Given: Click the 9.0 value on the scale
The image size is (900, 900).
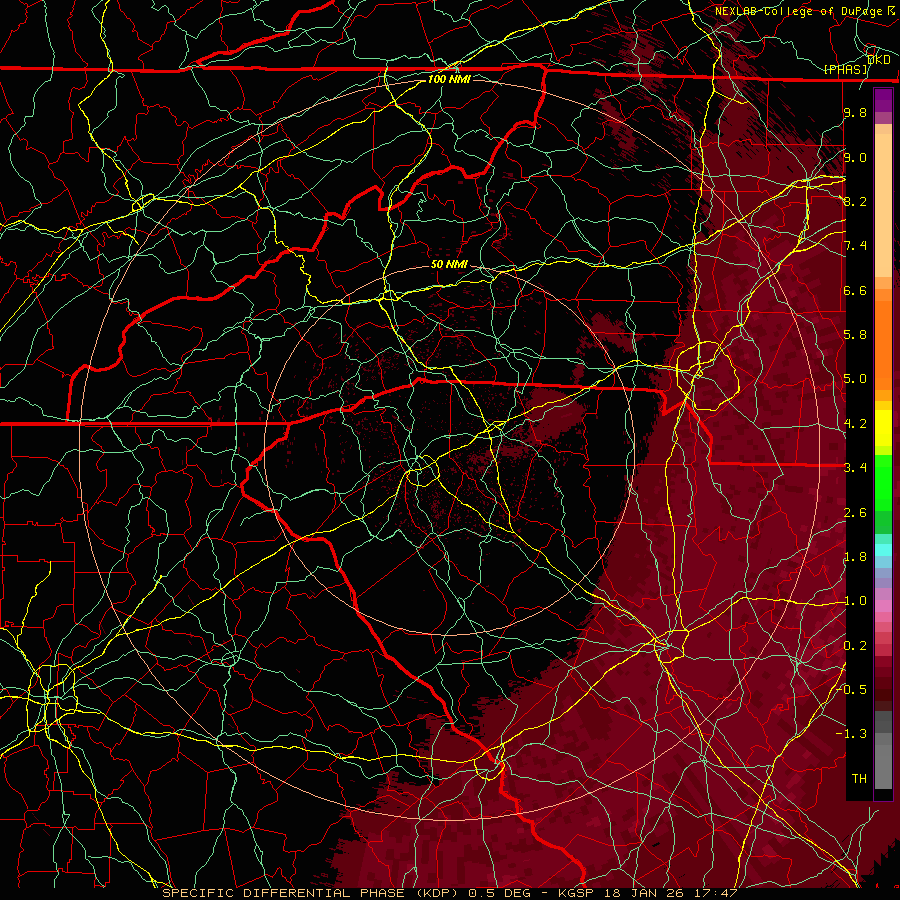Looking at the screenshot, I should point(855,157).
